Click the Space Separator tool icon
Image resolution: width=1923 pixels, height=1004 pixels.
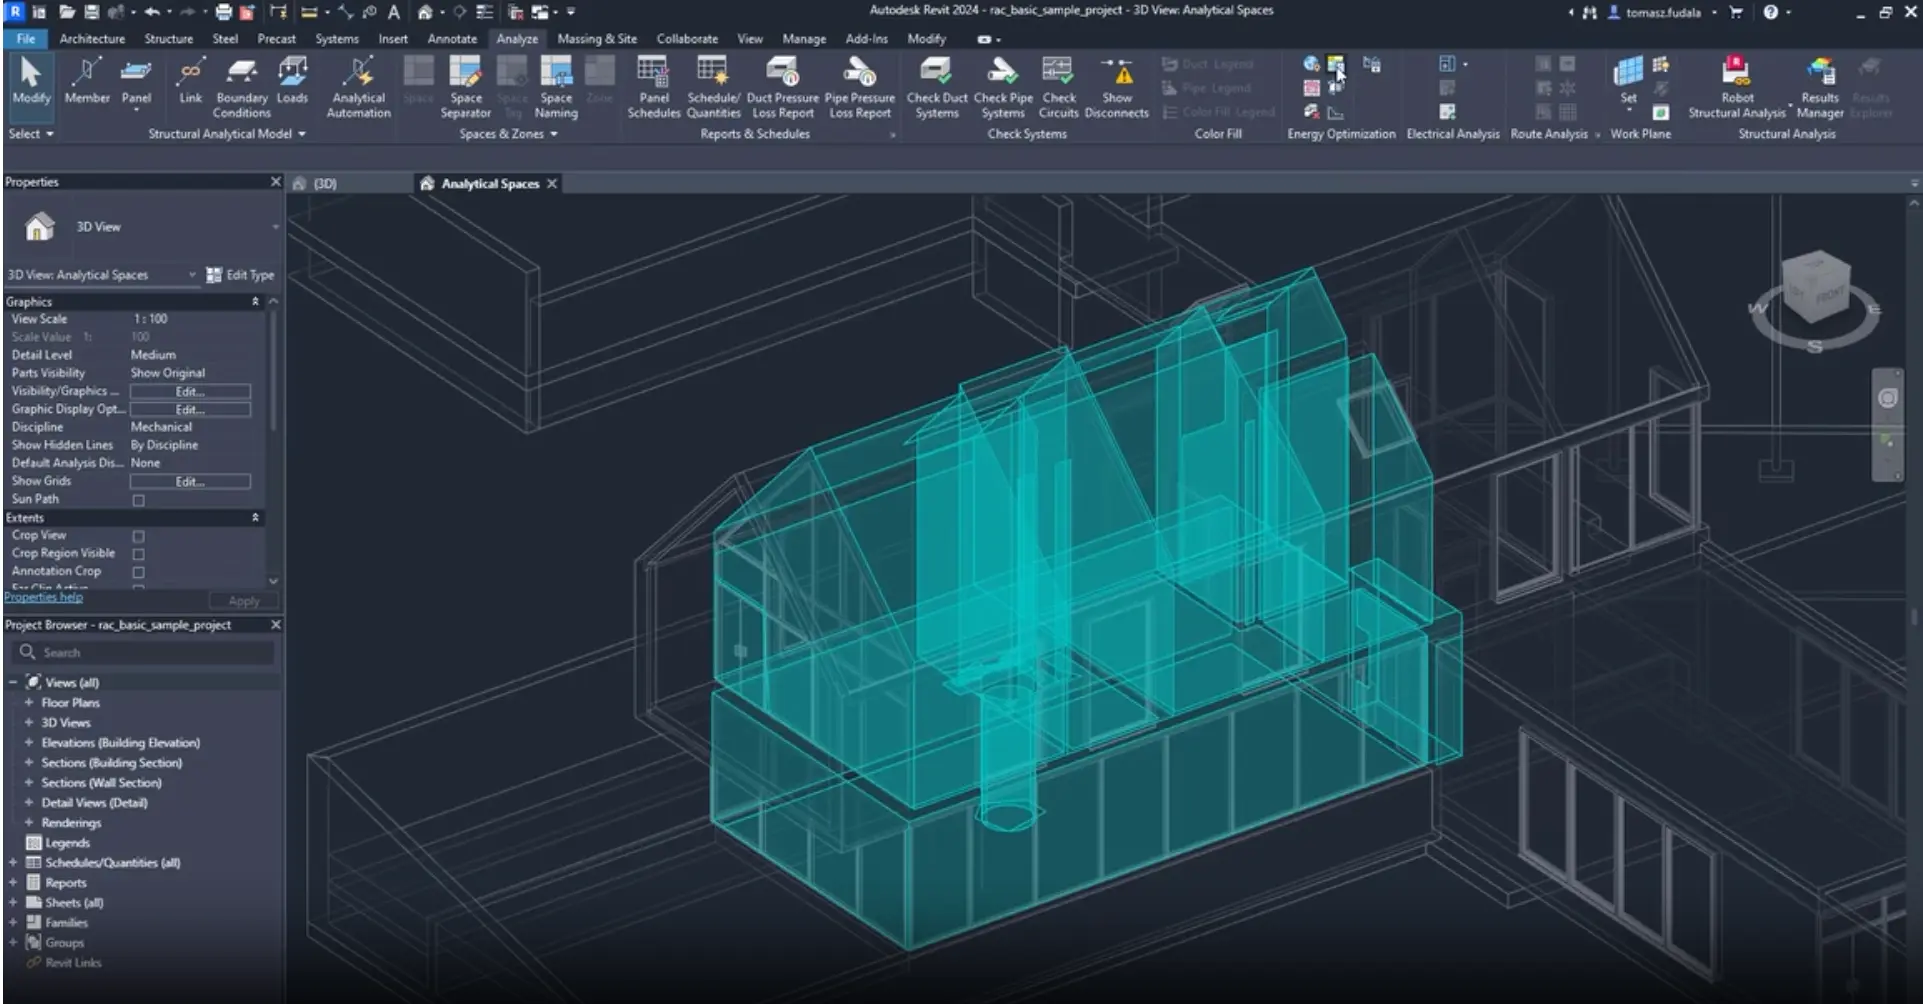tap(465, 72)
